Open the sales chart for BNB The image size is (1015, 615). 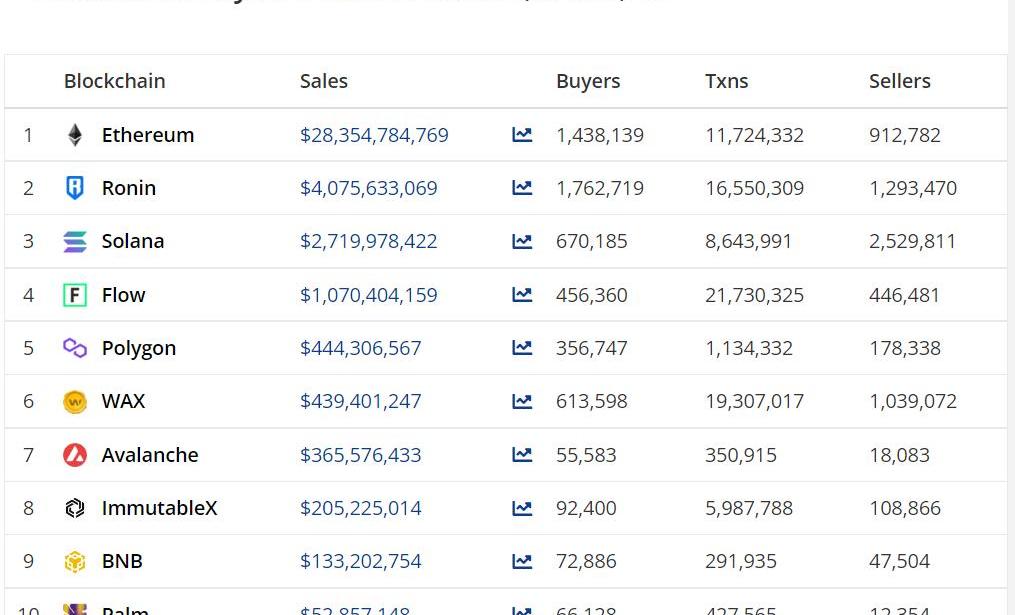point(522,561)
